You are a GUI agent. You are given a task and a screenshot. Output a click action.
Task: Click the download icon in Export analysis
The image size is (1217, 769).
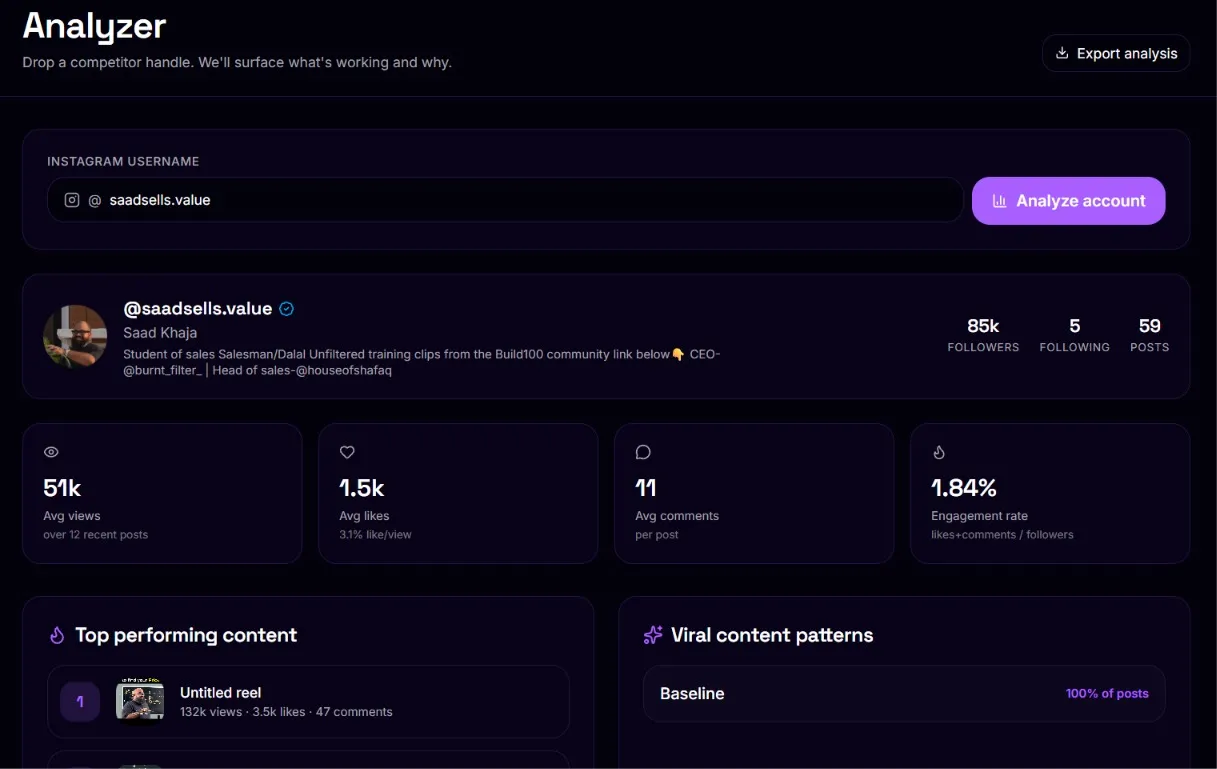1062,53
